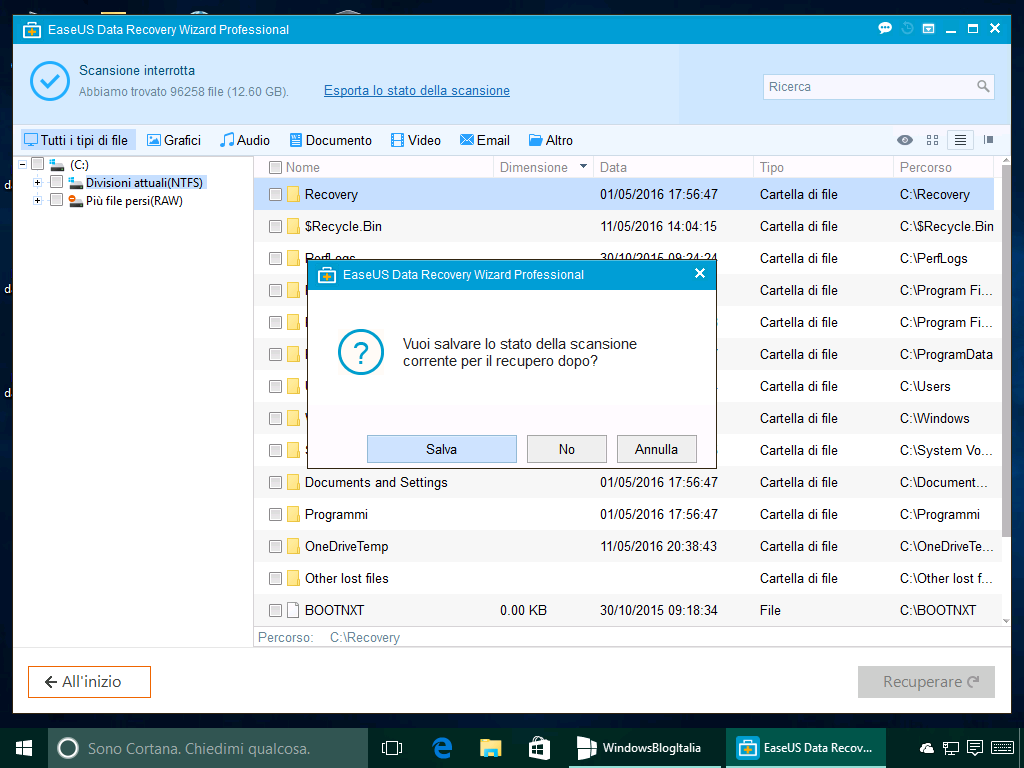Collapse the (C:) tree node
Image resolution: width=1024 pixels, height=768 pixels.
click(x=23, y=165)
